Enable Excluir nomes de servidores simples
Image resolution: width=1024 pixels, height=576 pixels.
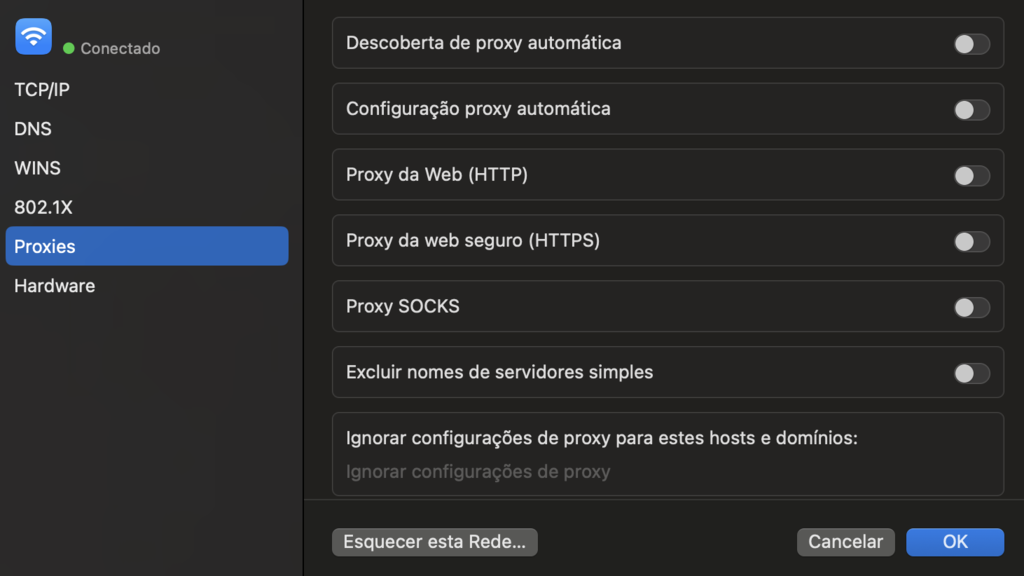pyautogui.click(x=969, y=372)
